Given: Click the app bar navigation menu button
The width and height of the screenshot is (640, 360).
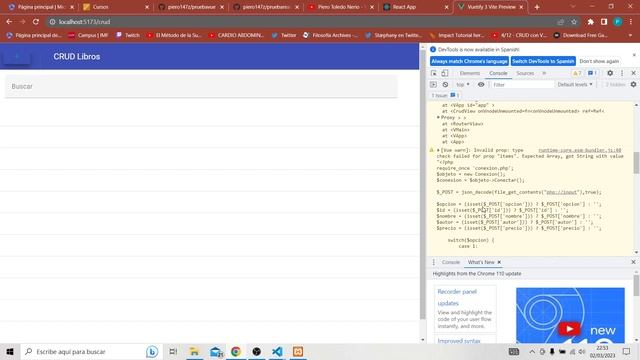Looking at the screenshot, I should coord(17,56).
